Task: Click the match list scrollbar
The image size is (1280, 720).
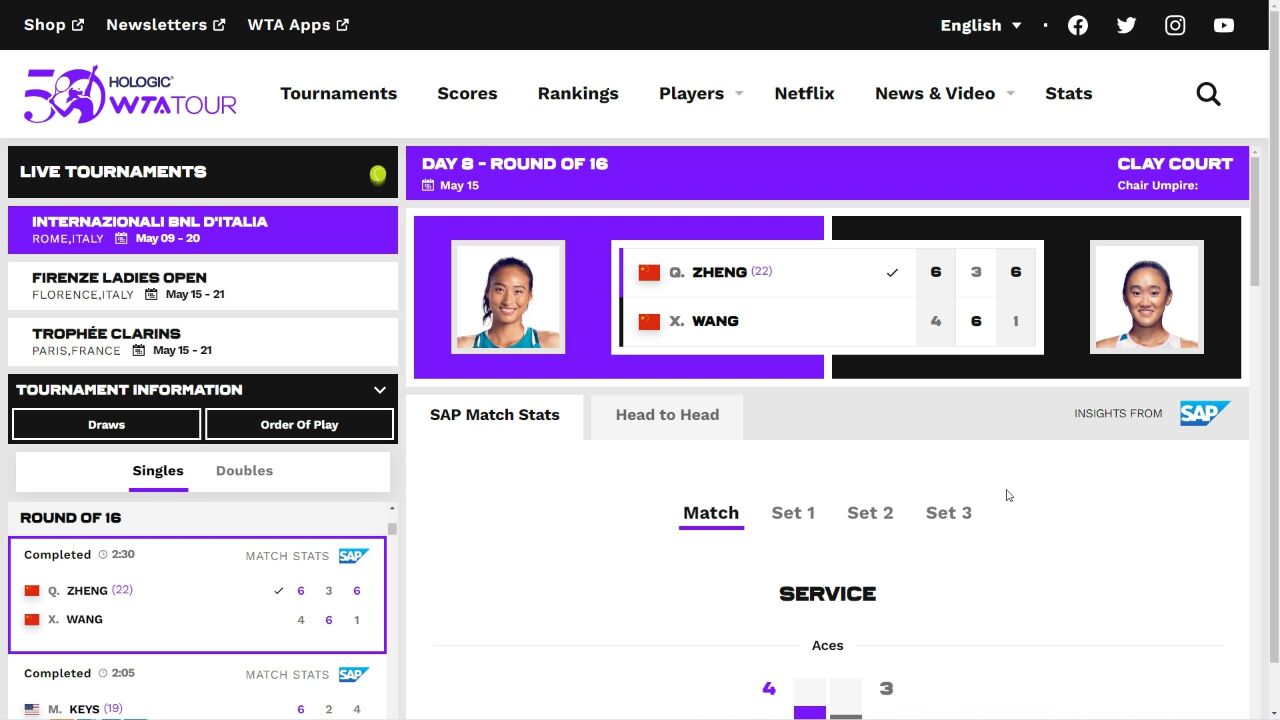Action: point(393,528)
